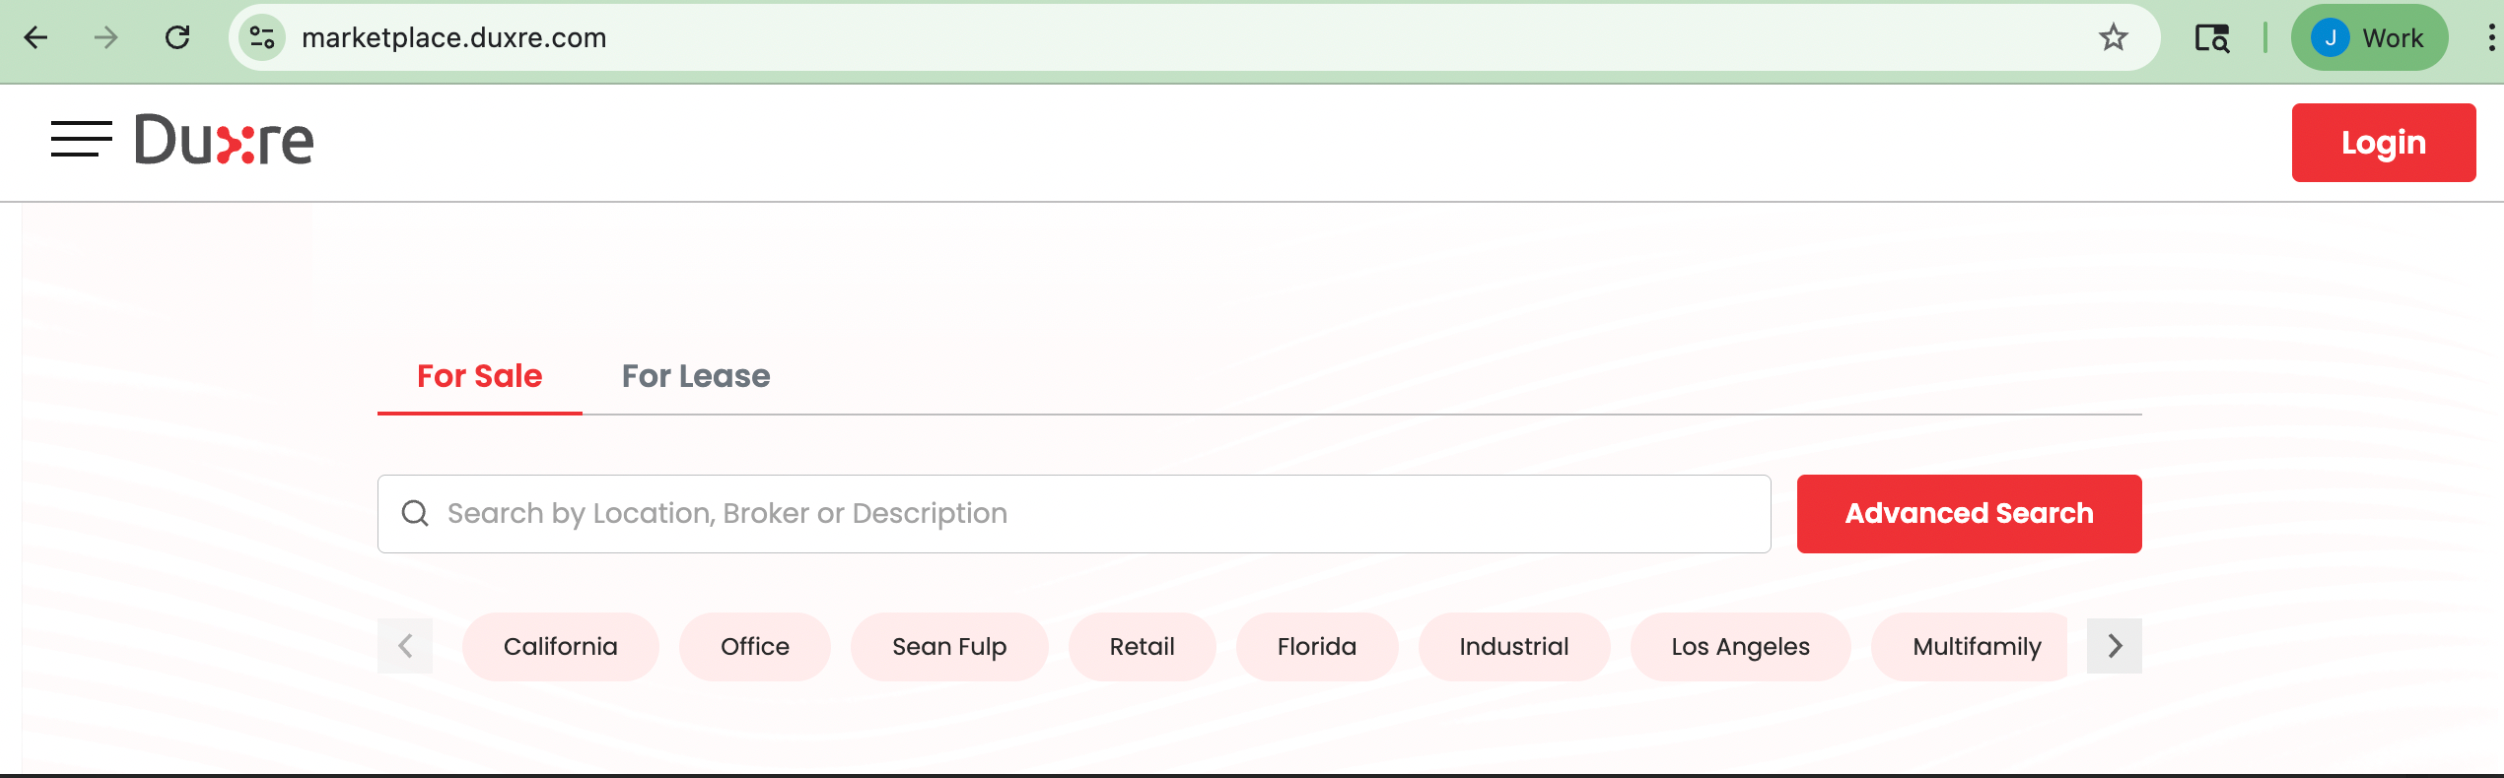Image resolution: width=2504 pixels, height=778 pixels.
Task: Open the Google Lens search icon
Action: pyautogui.click(x=2211, y=38)
